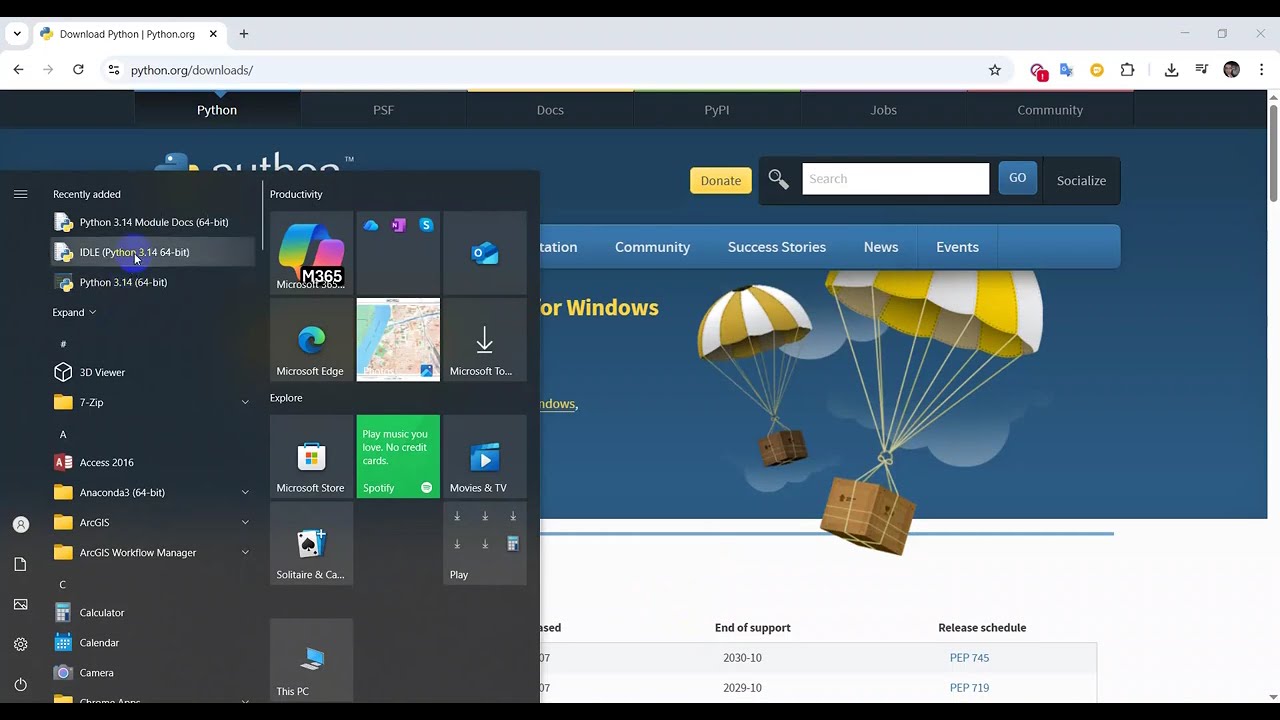Bookmark this page with the star
The width and height of the screenshot is (1280, 720).
994,70
